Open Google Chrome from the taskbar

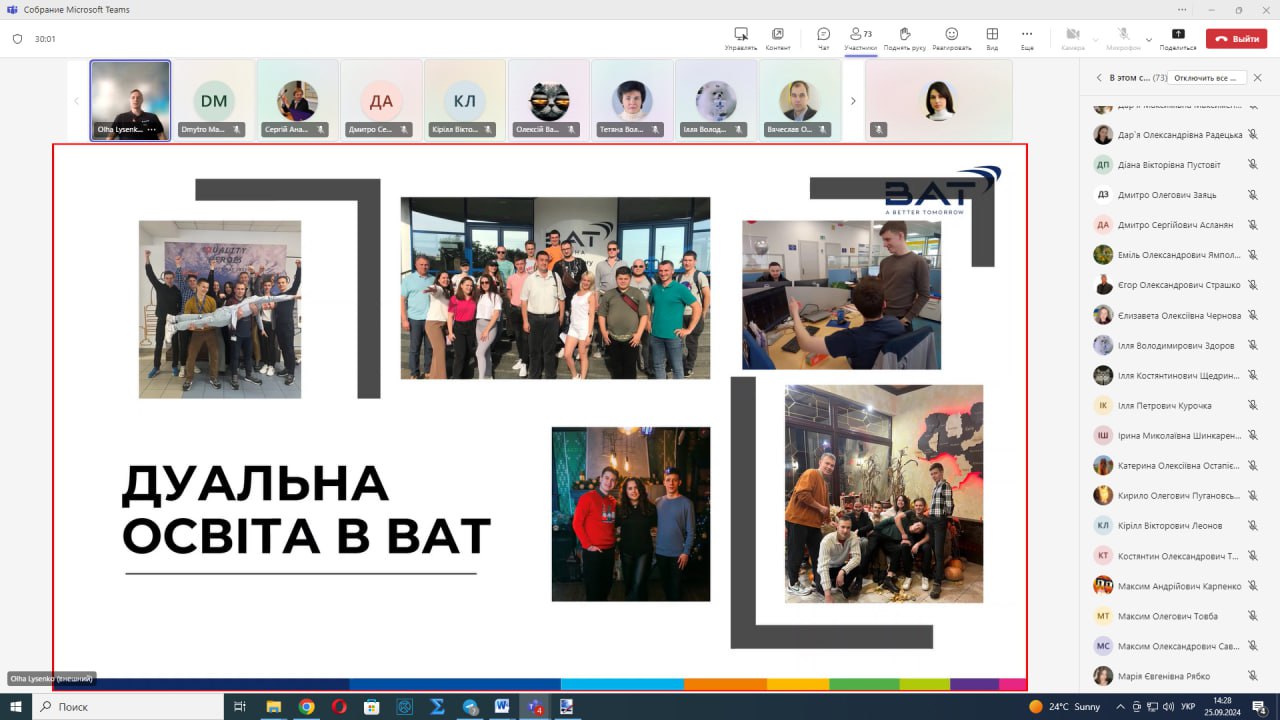(306, 706)
